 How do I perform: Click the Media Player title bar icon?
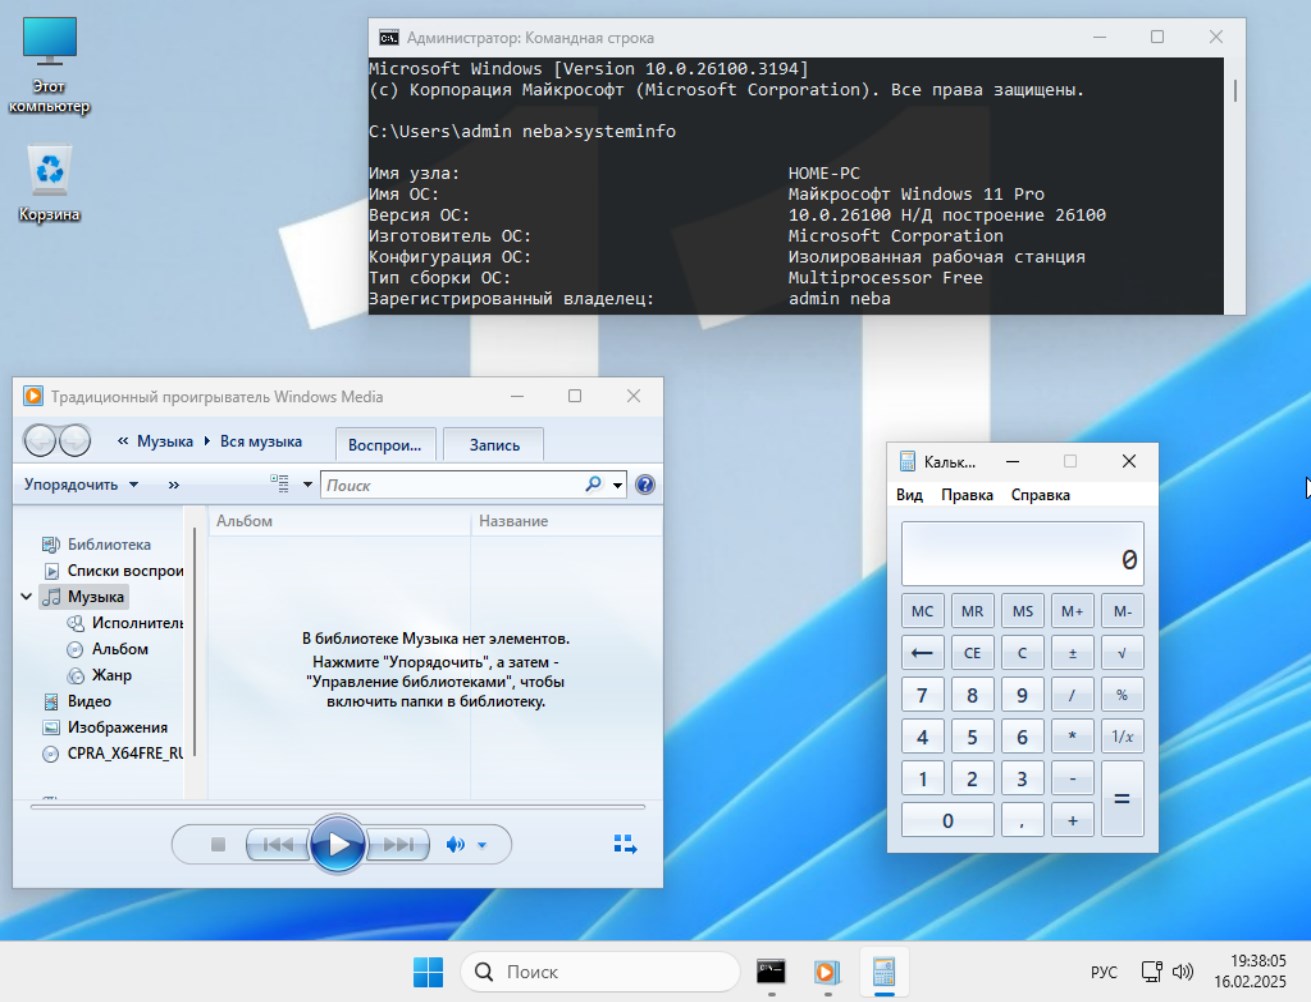click(33, 396)
